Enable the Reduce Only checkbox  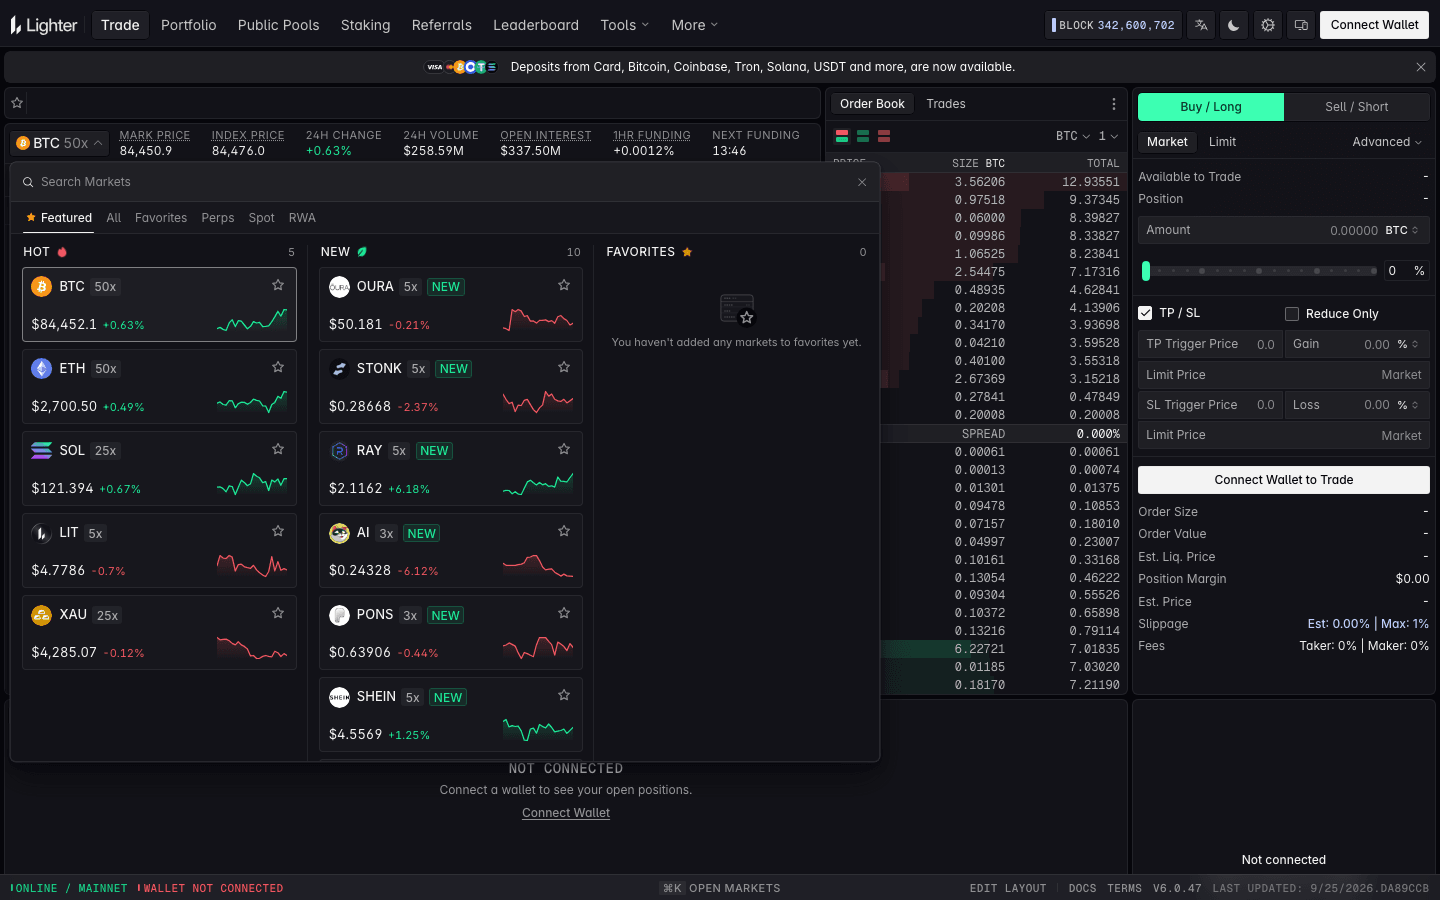(x=1292, y=314)
